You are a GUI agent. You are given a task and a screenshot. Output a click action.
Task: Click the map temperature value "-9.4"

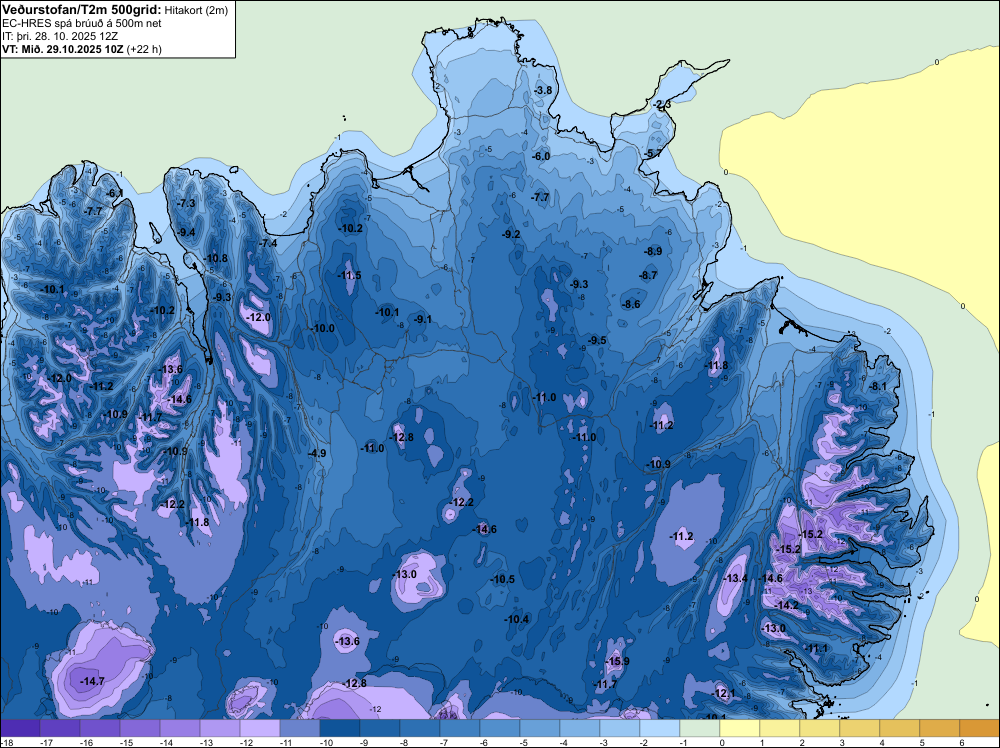pos(186,233)
